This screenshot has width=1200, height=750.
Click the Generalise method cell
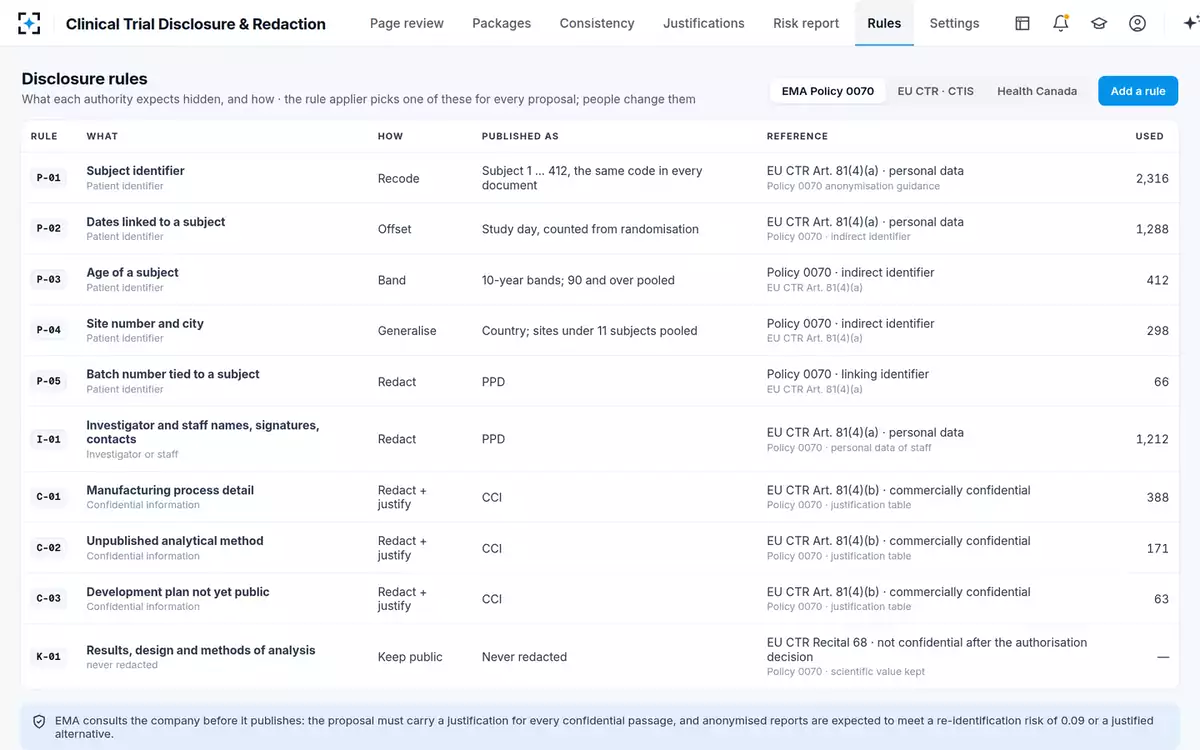tap(407, 331)
